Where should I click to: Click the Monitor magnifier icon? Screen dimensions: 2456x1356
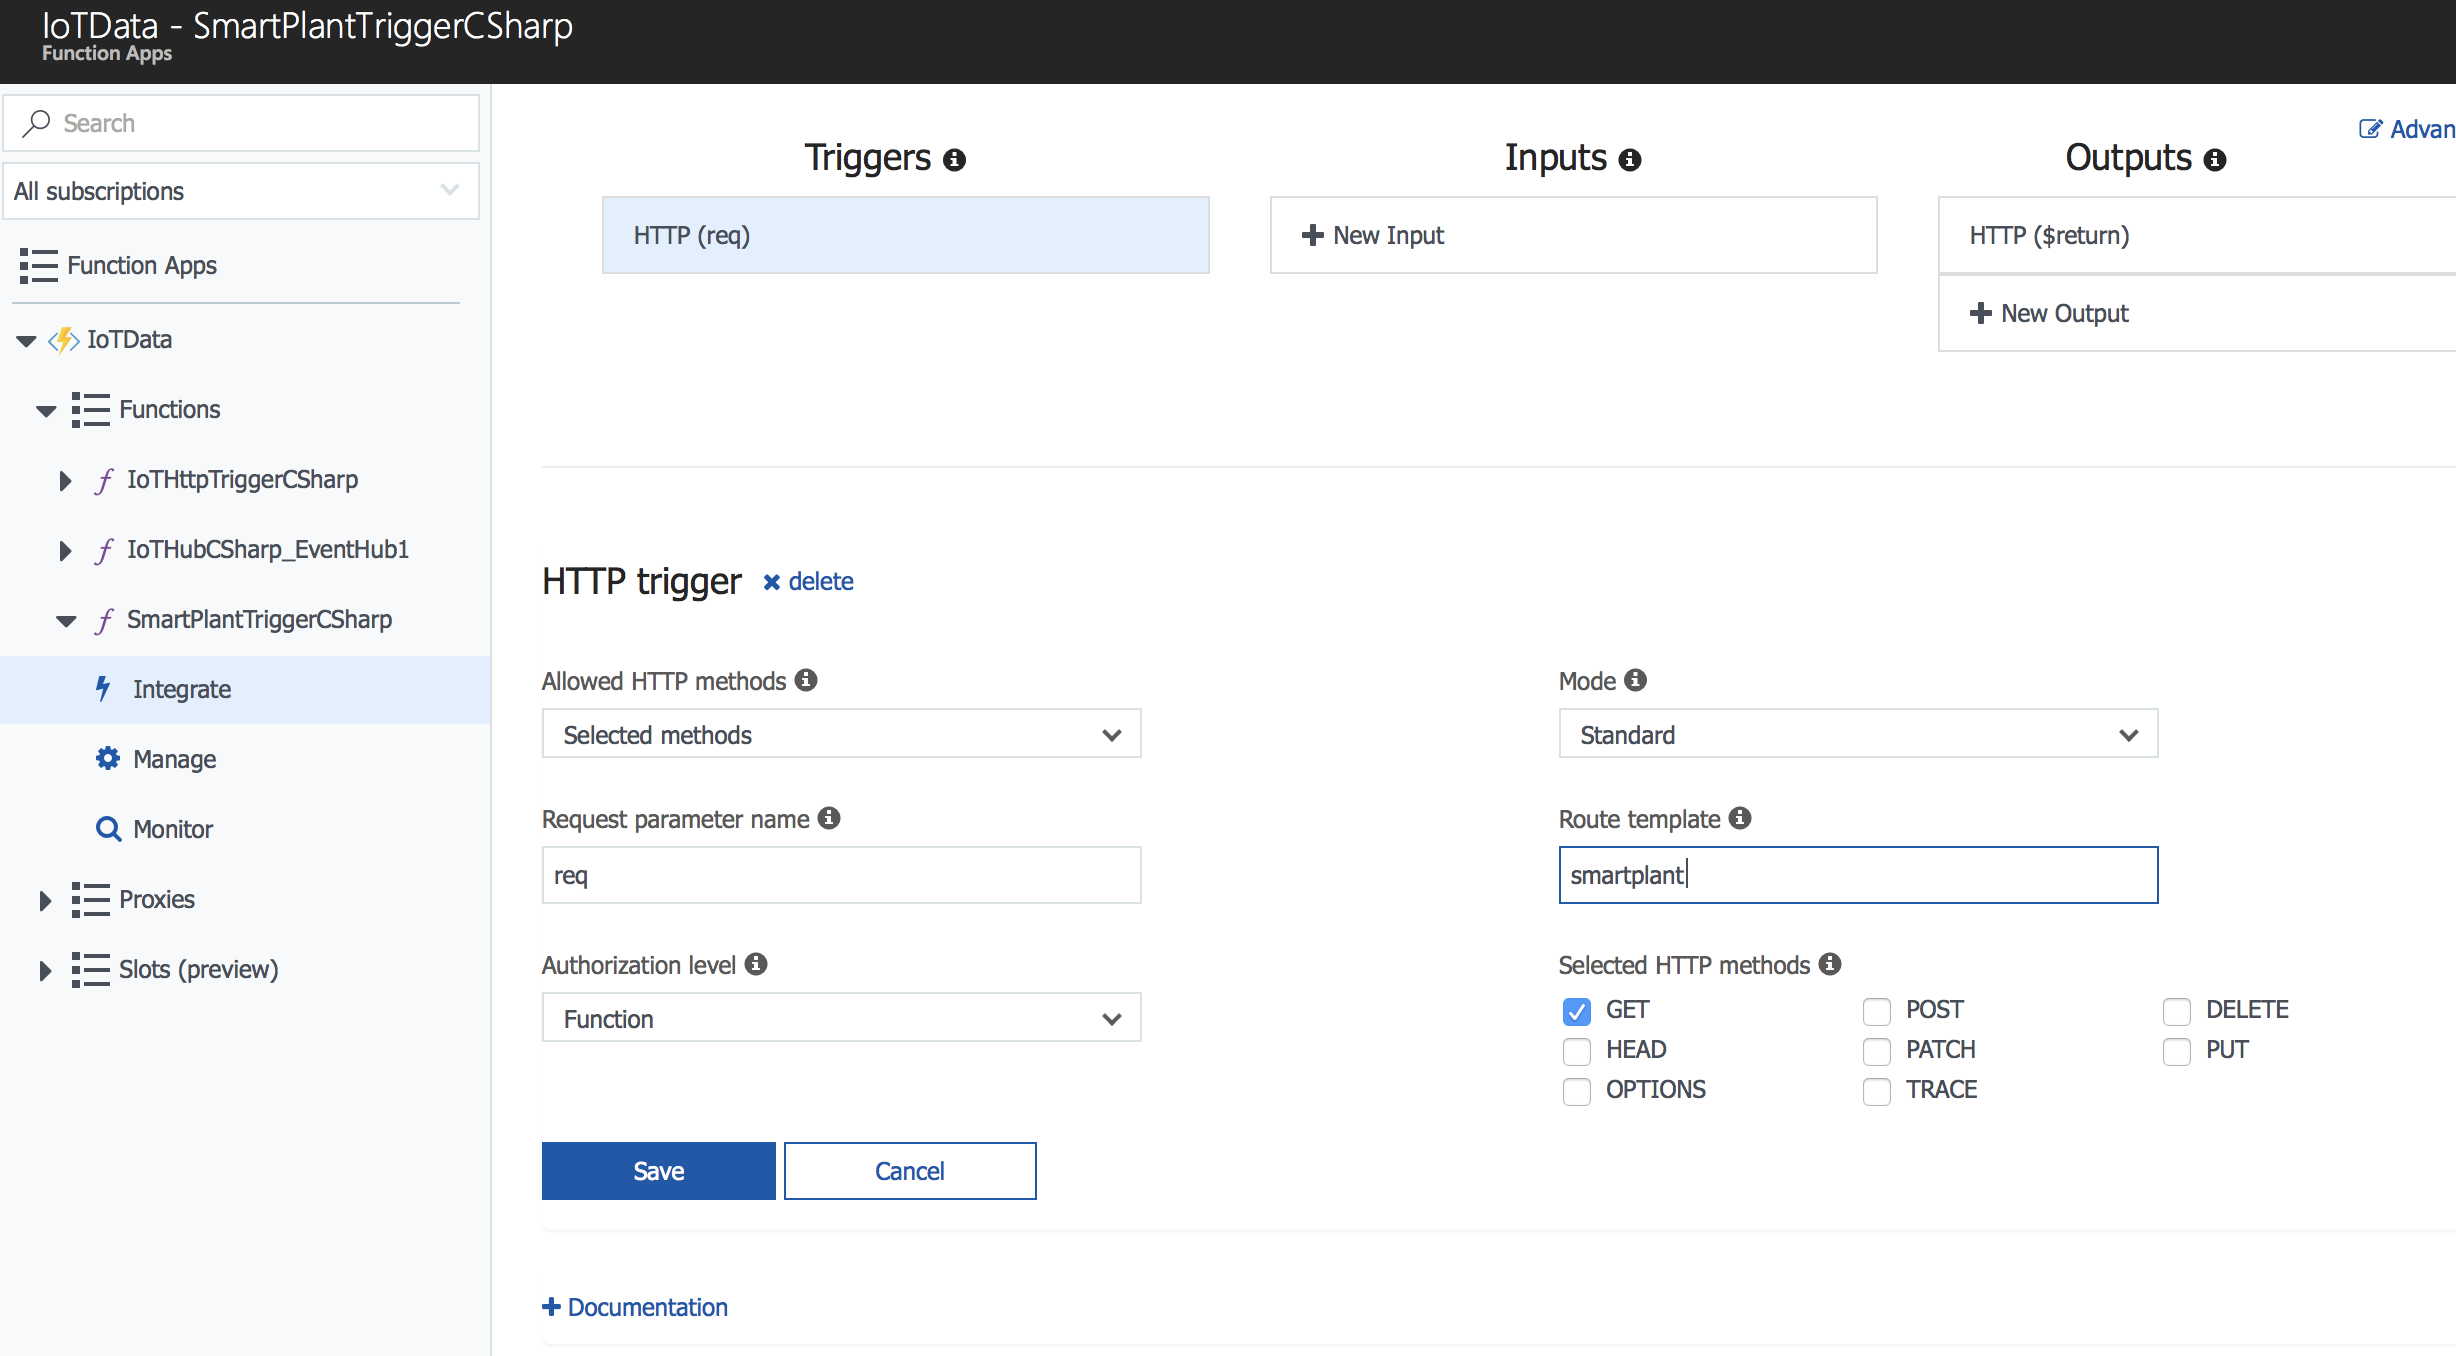coord(107,829)
